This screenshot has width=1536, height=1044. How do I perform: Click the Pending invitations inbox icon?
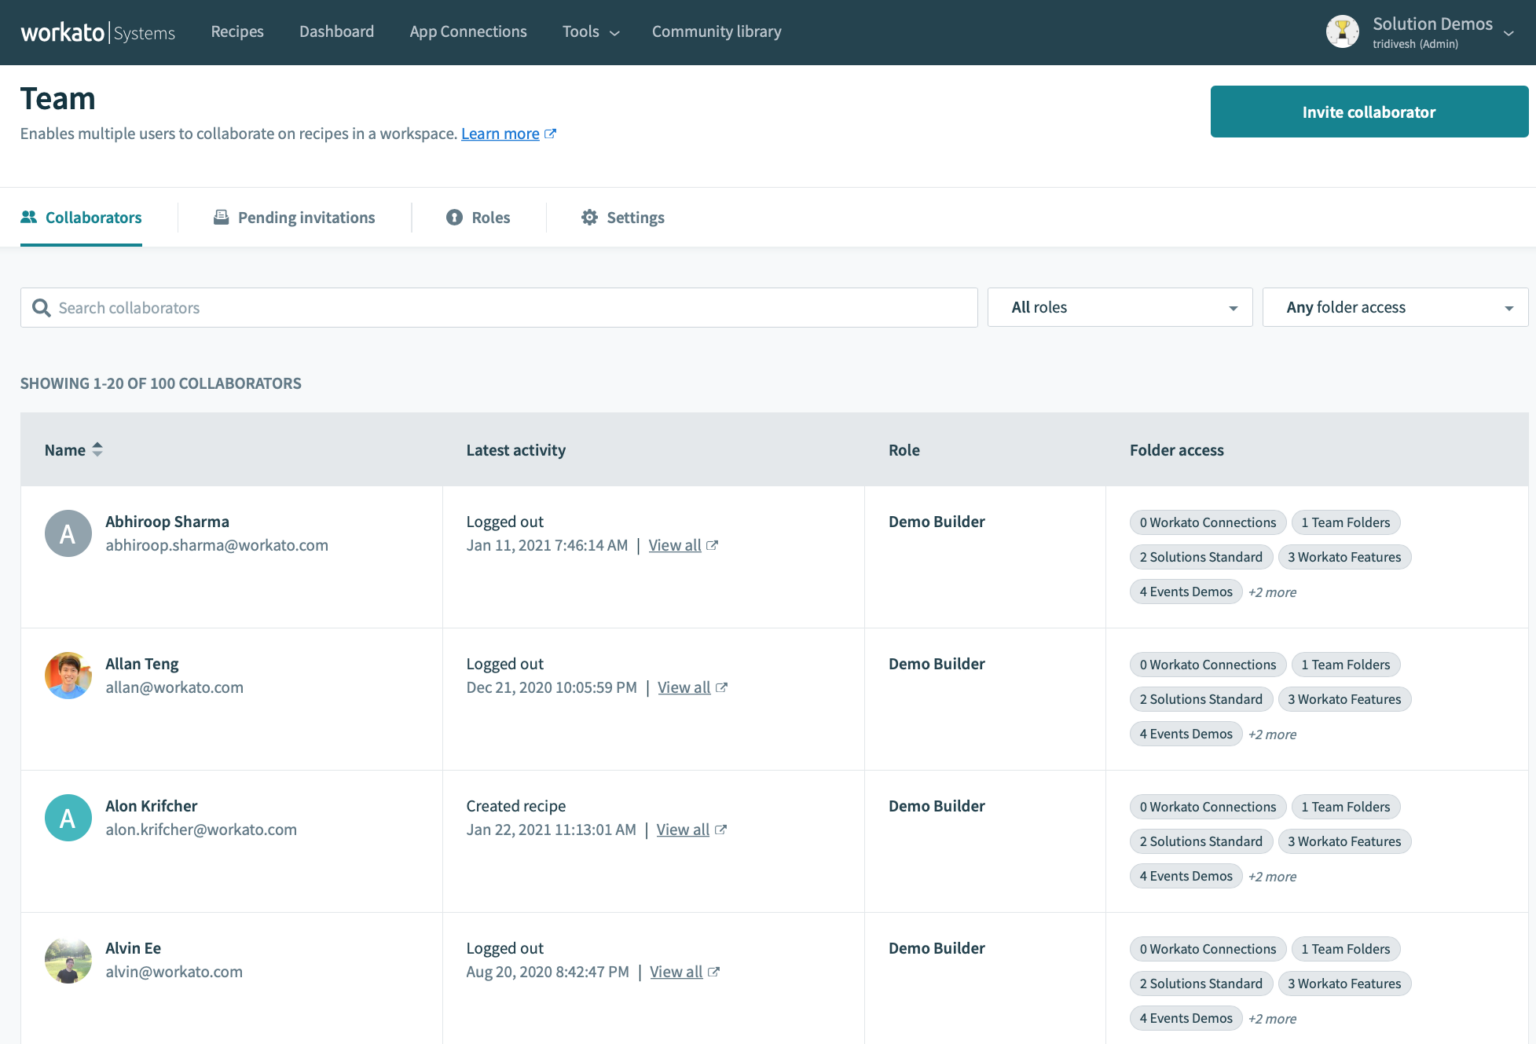[x=220, y=217]
